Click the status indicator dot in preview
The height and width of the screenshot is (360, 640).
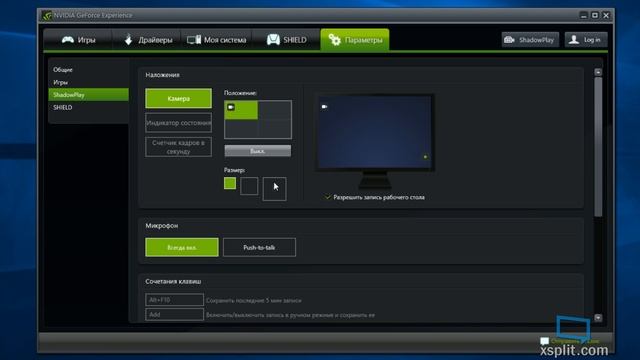click(x=425, y=157)
